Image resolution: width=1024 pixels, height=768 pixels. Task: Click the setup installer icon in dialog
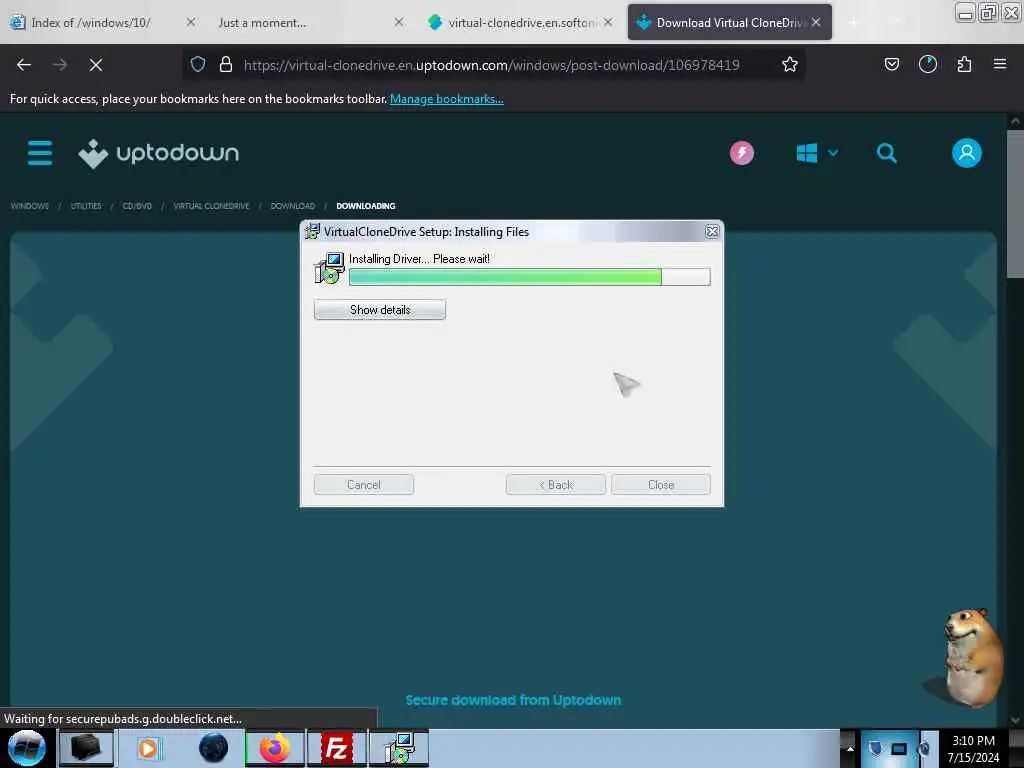[329, 268]
